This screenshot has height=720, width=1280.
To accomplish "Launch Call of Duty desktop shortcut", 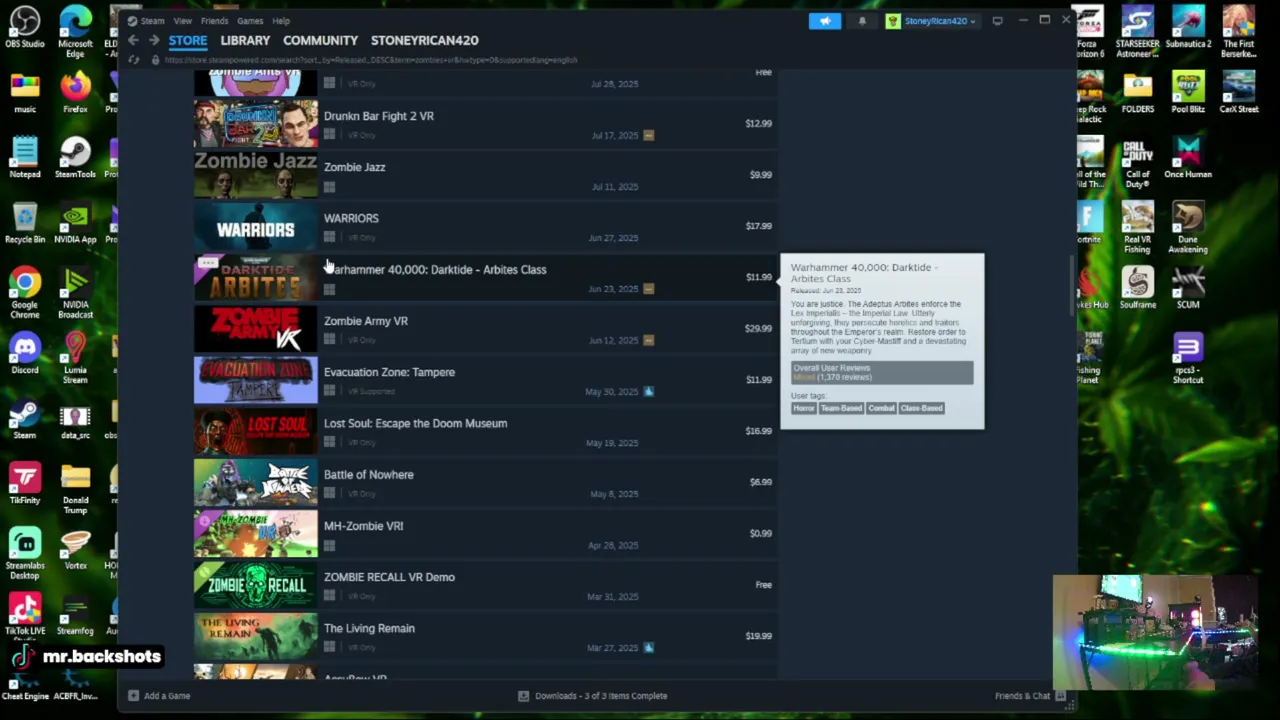I will pos(1138,163).
